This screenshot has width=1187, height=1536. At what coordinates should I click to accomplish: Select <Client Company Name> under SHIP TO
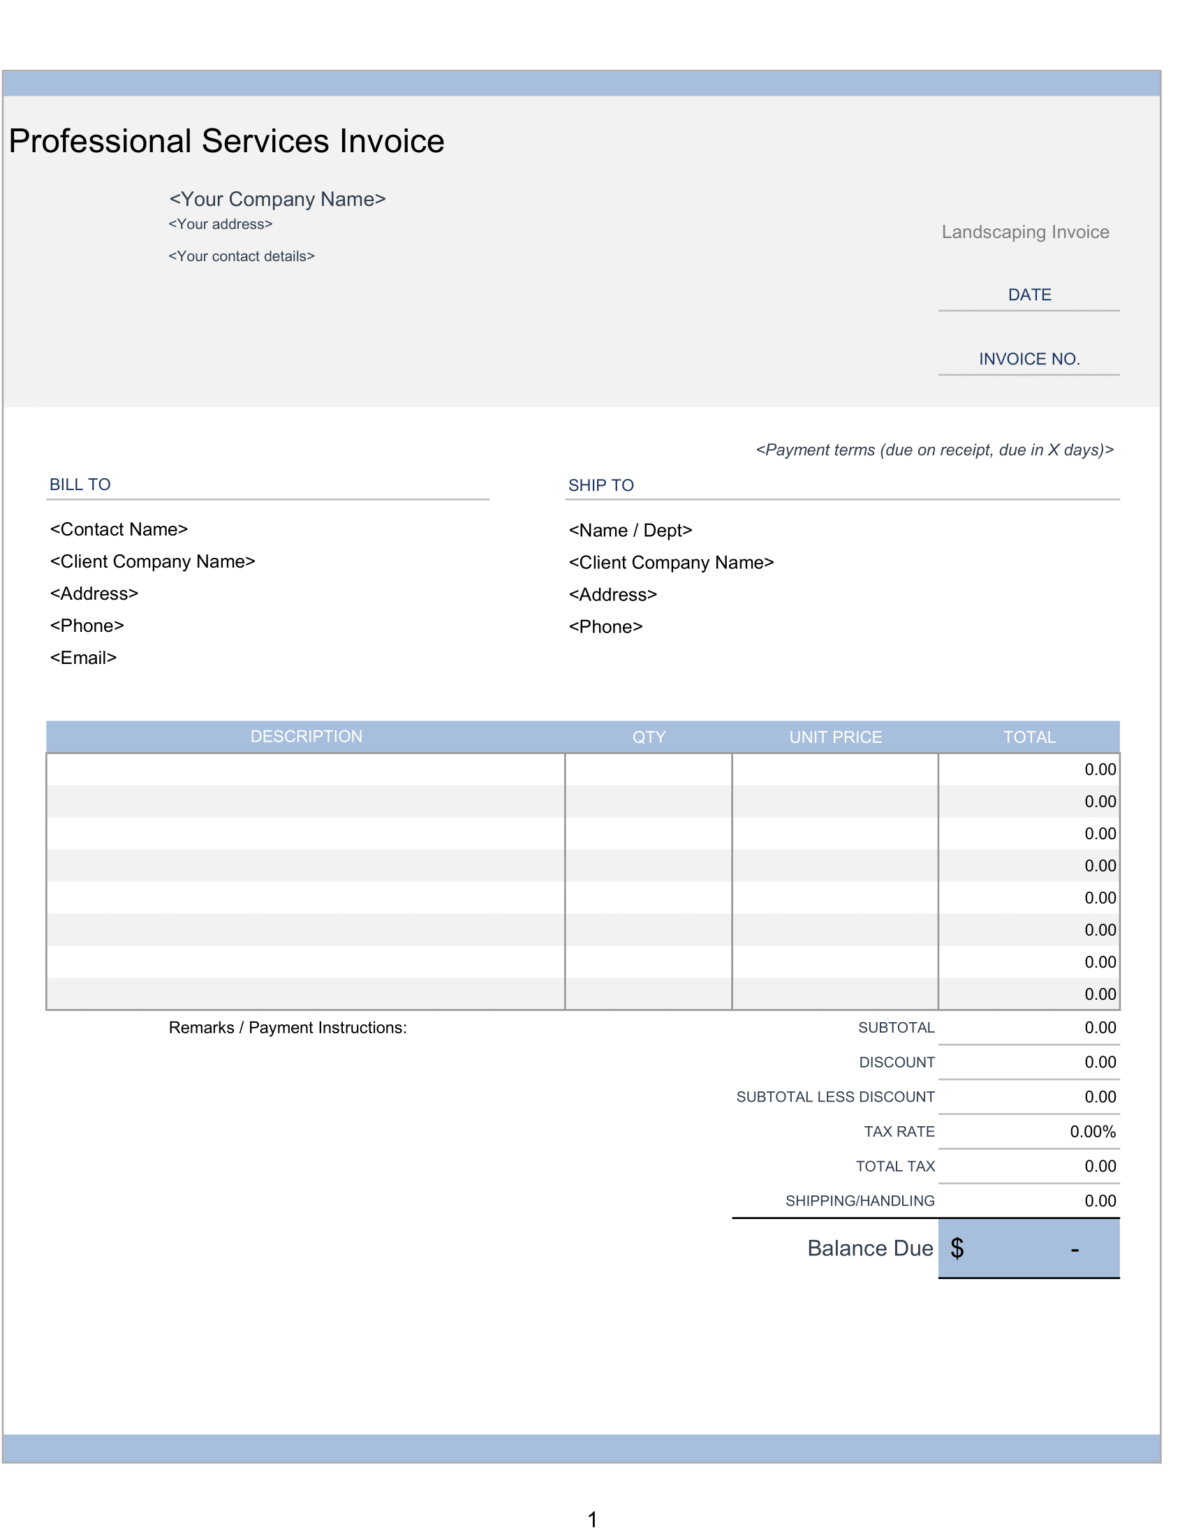671,562
